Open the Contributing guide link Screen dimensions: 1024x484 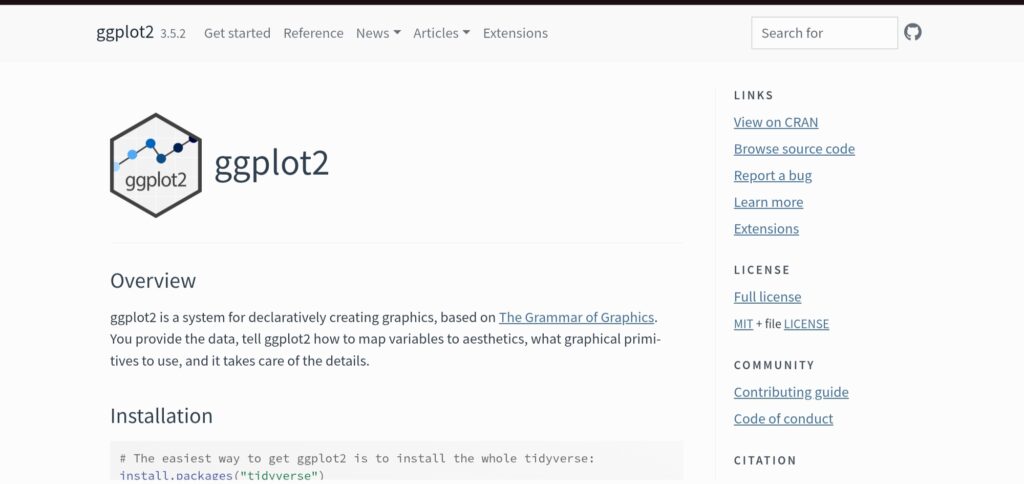(x=791, y=393)
